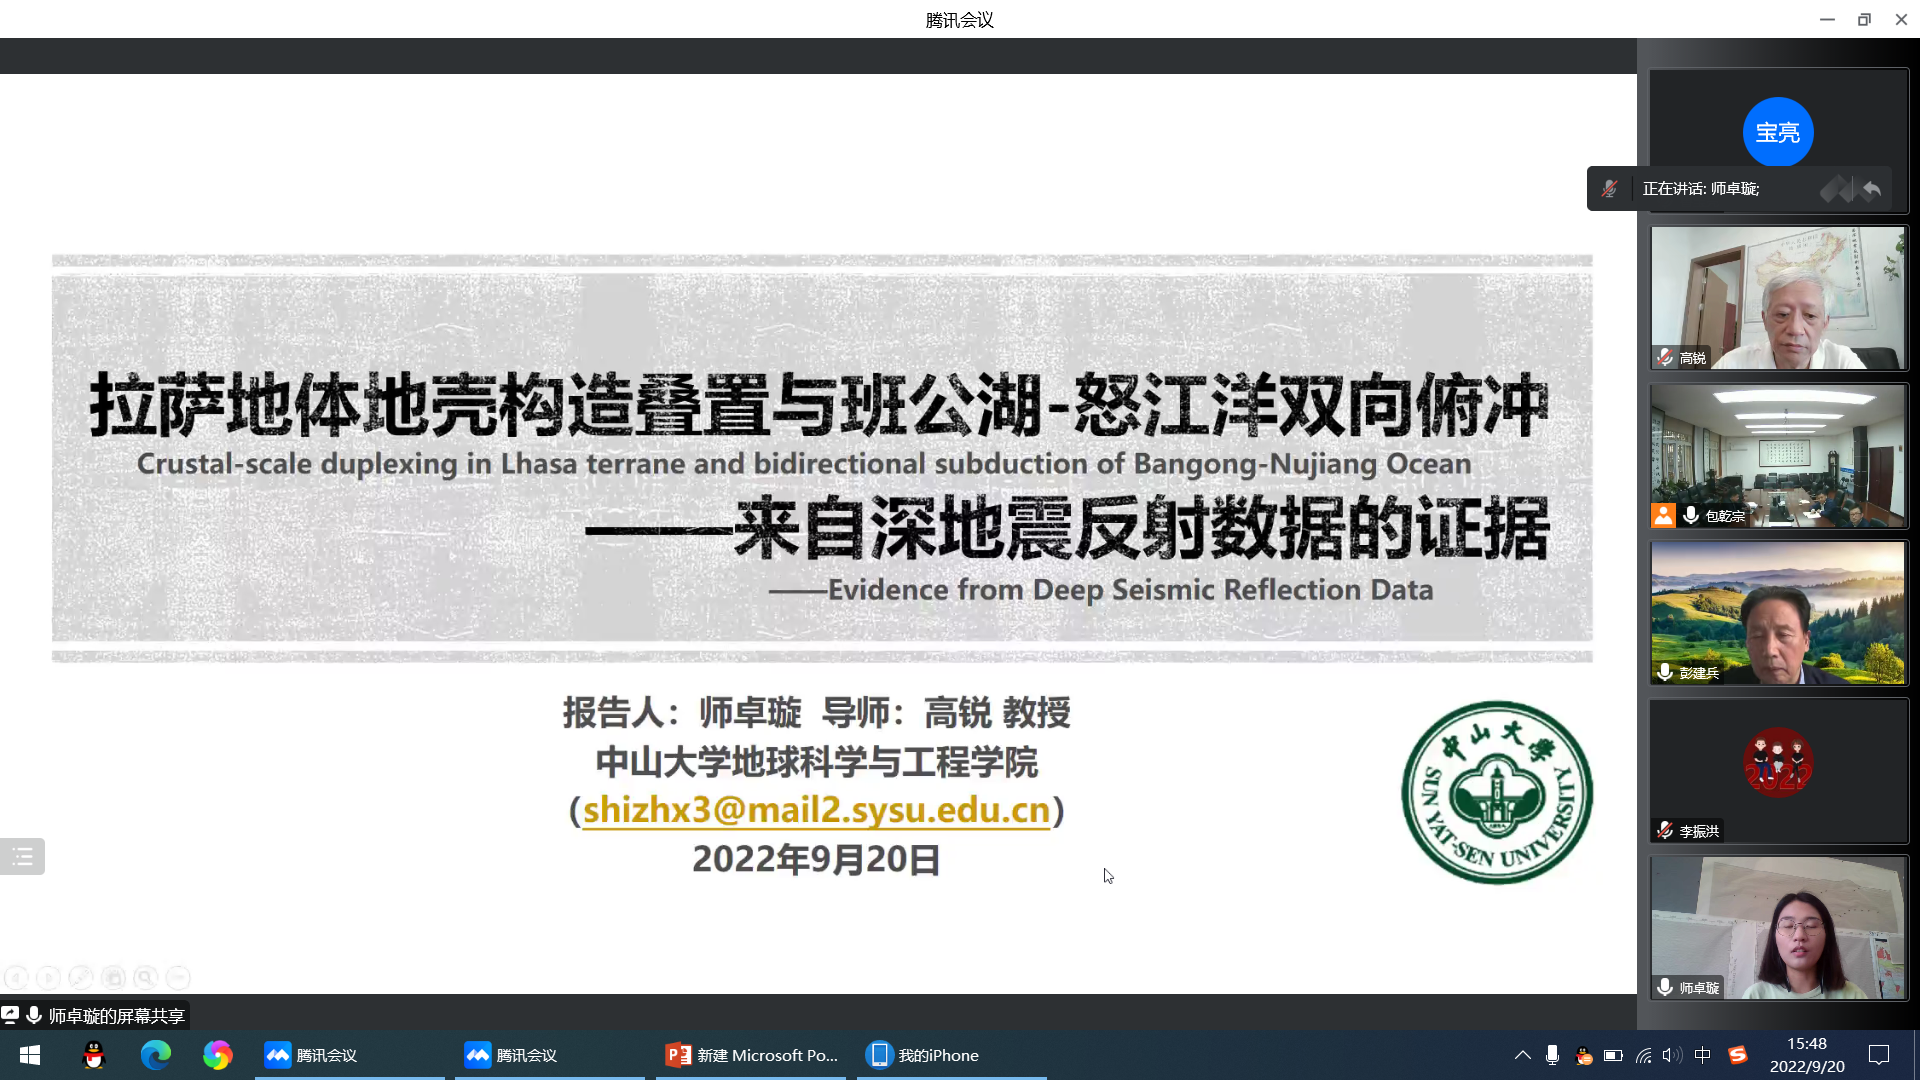Open the Microsoft Edge taskbar icon

(156, 1055)
